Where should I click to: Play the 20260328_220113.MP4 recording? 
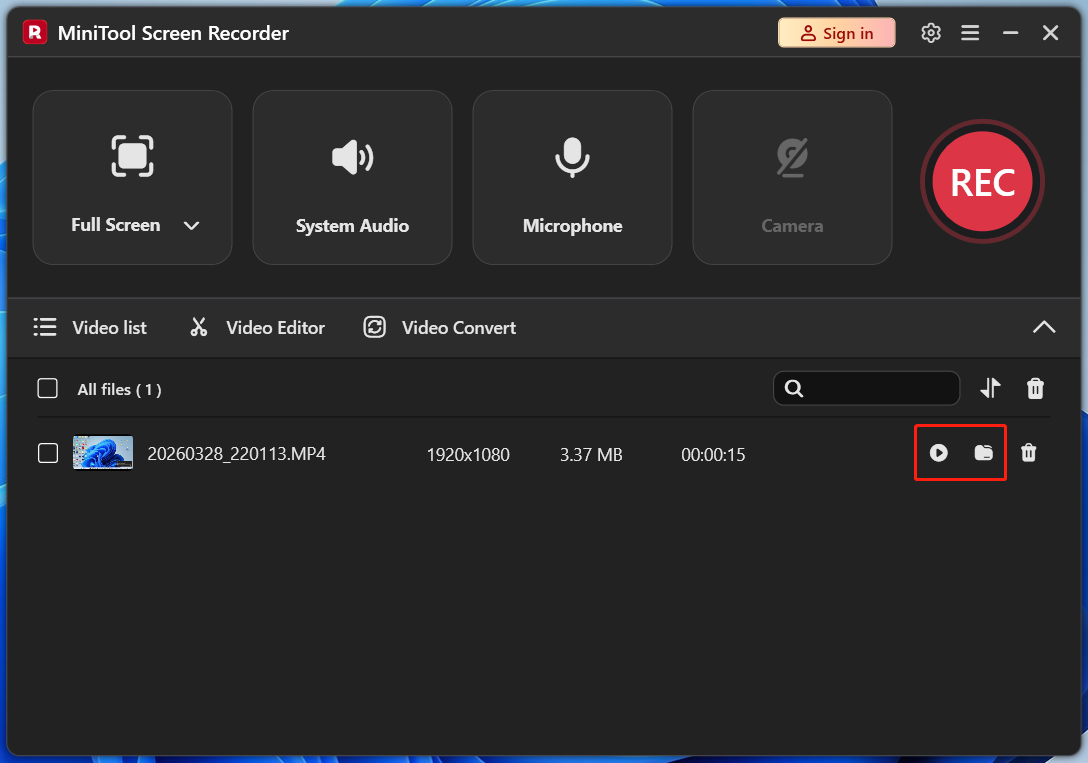[x=938, y=453]
